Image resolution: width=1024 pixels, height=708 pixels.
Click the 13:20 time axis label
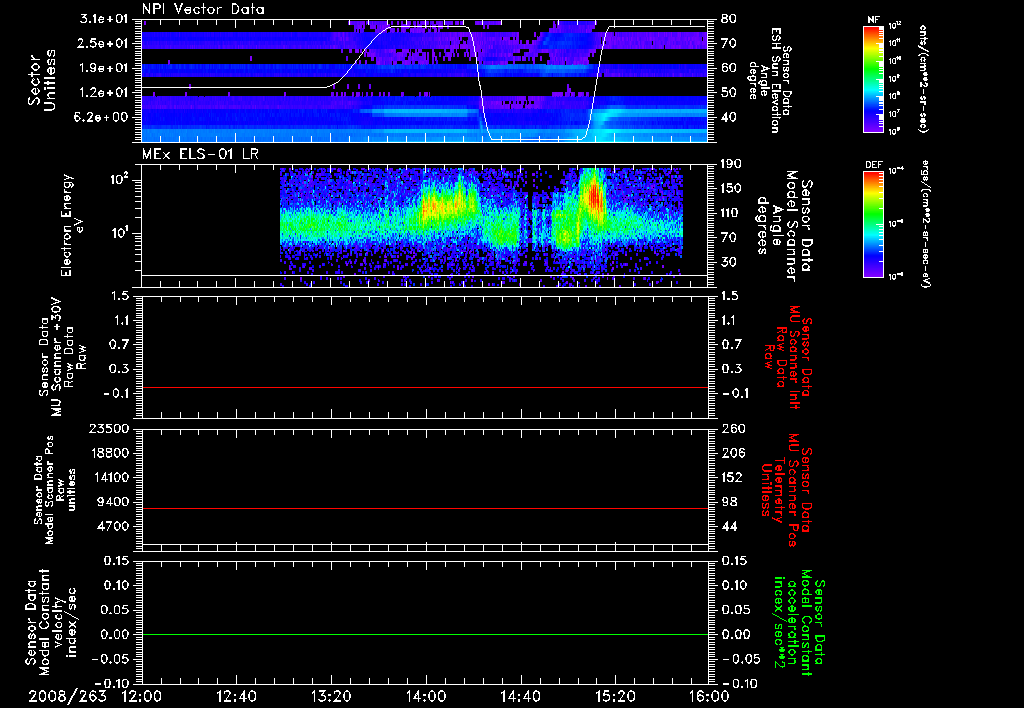point(331,696)
